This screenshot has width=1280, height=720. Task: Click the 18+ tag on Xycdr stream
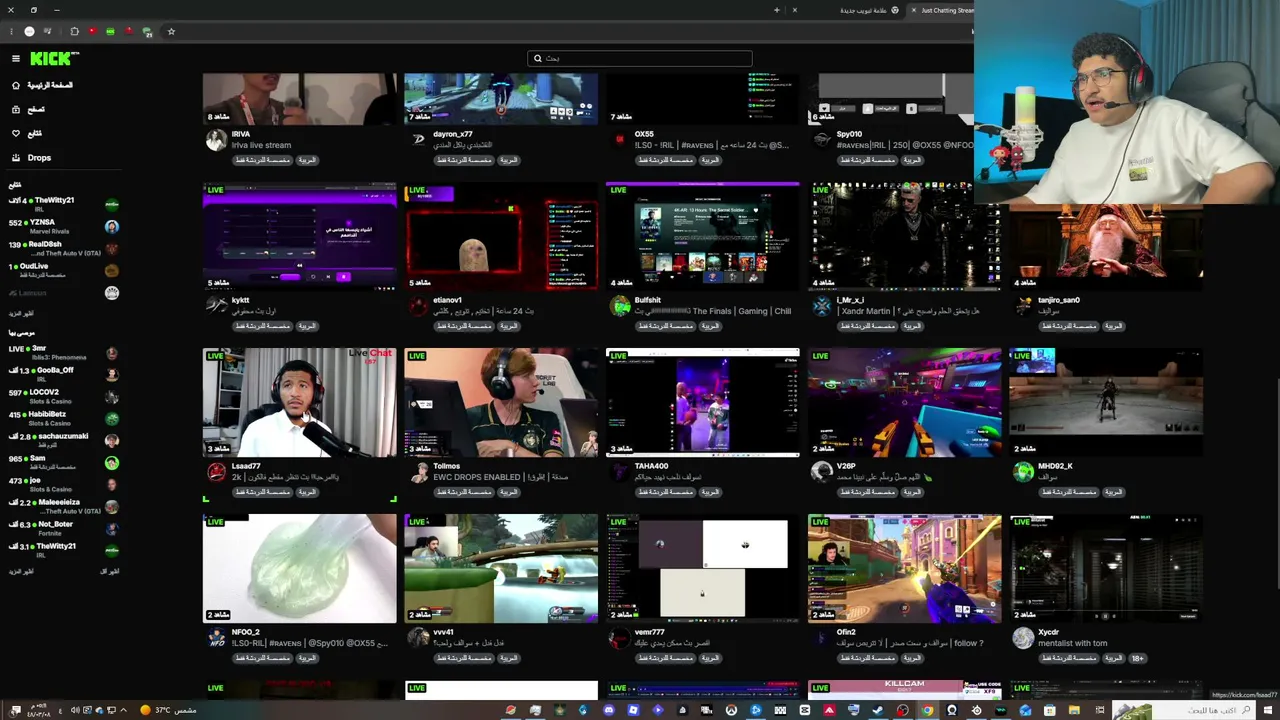pos(1138,658)
